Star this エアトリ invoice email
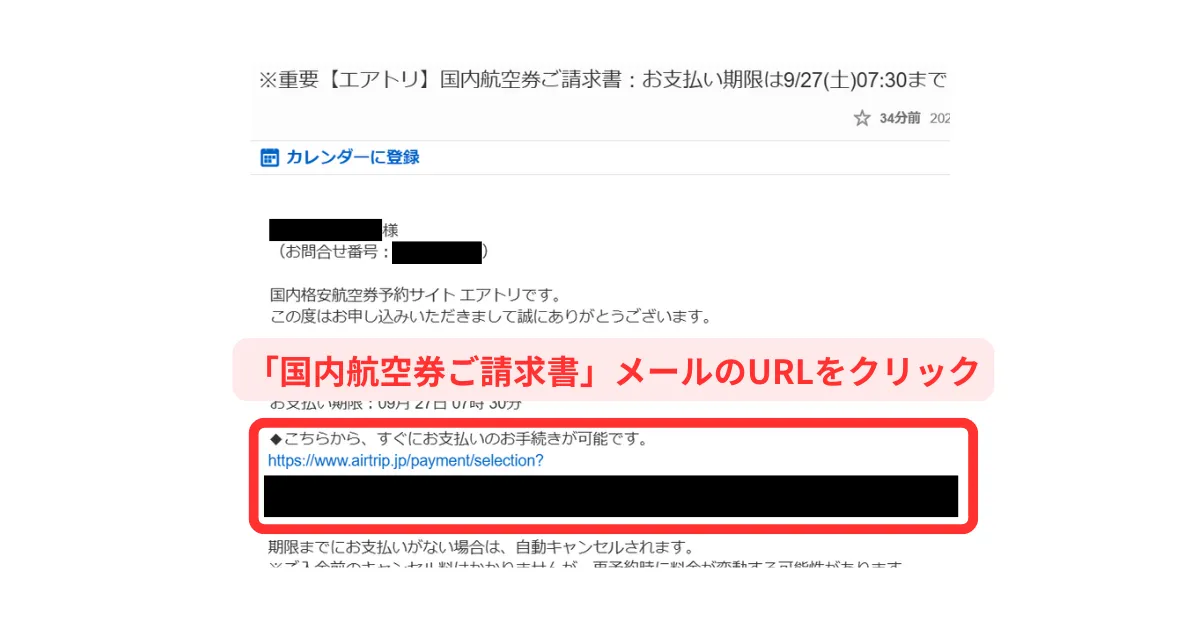1200x630 pixels. (862, 118)
